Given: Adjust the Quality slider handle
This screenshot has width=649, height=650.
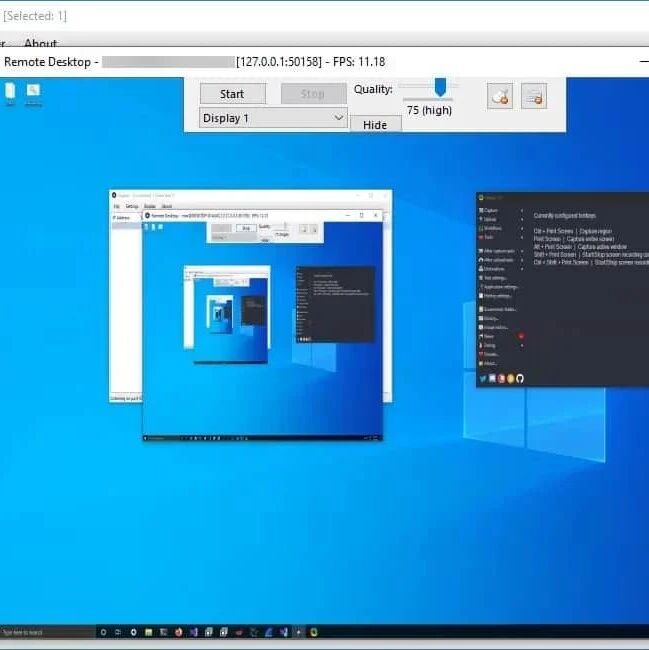Looking at the screenshot, I should (x=440, y=87).
